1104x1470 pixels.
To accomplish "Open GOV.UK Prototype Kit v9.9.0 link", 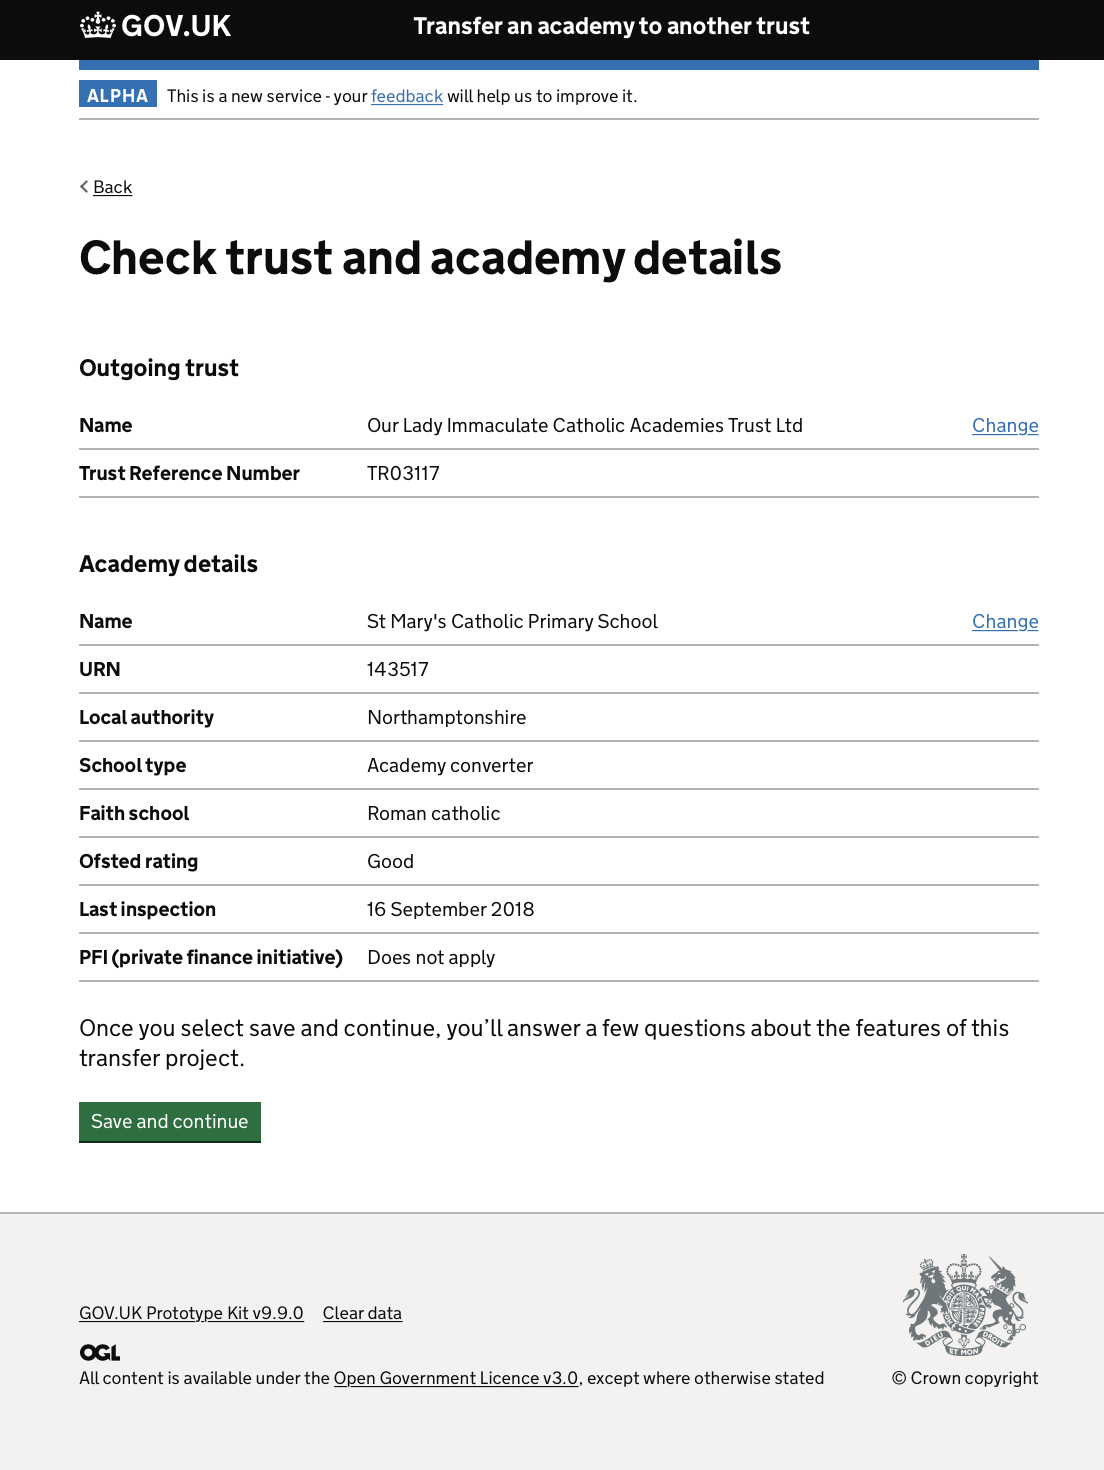I will pyautogui.click(x=191, y=1313).
